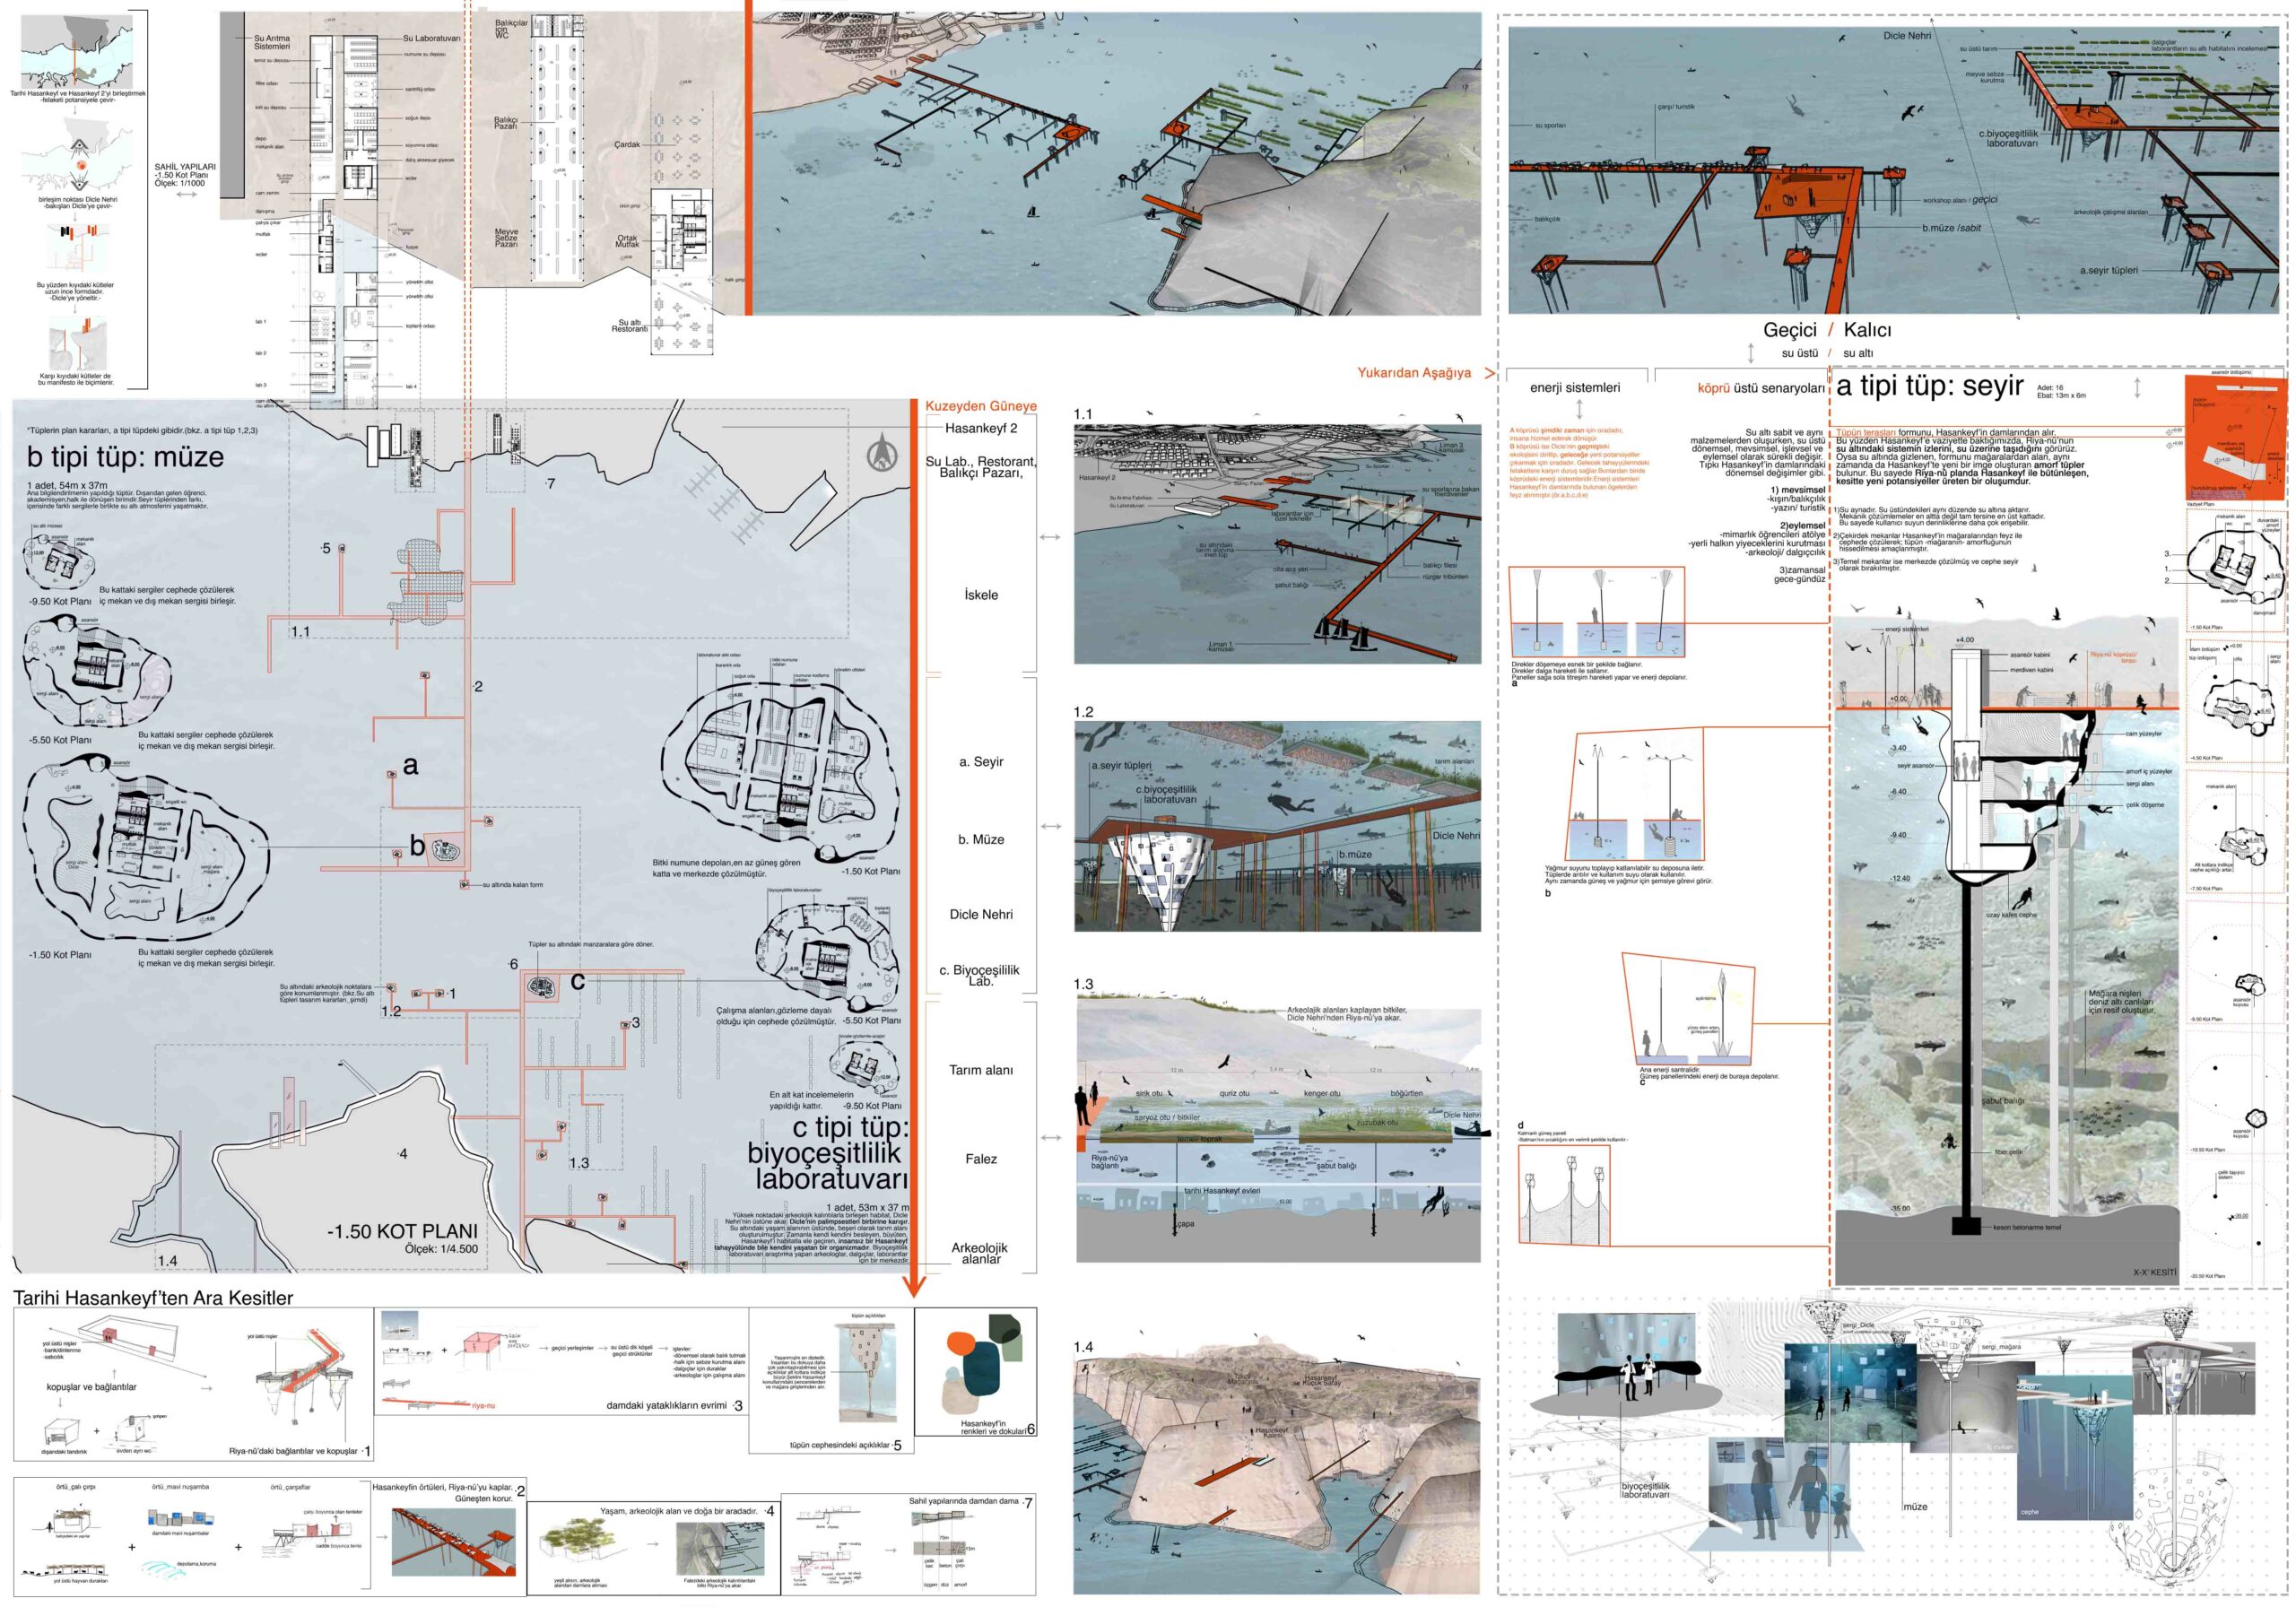Click the vertical double arrow below enerji sistemleri

[1579, 409]
